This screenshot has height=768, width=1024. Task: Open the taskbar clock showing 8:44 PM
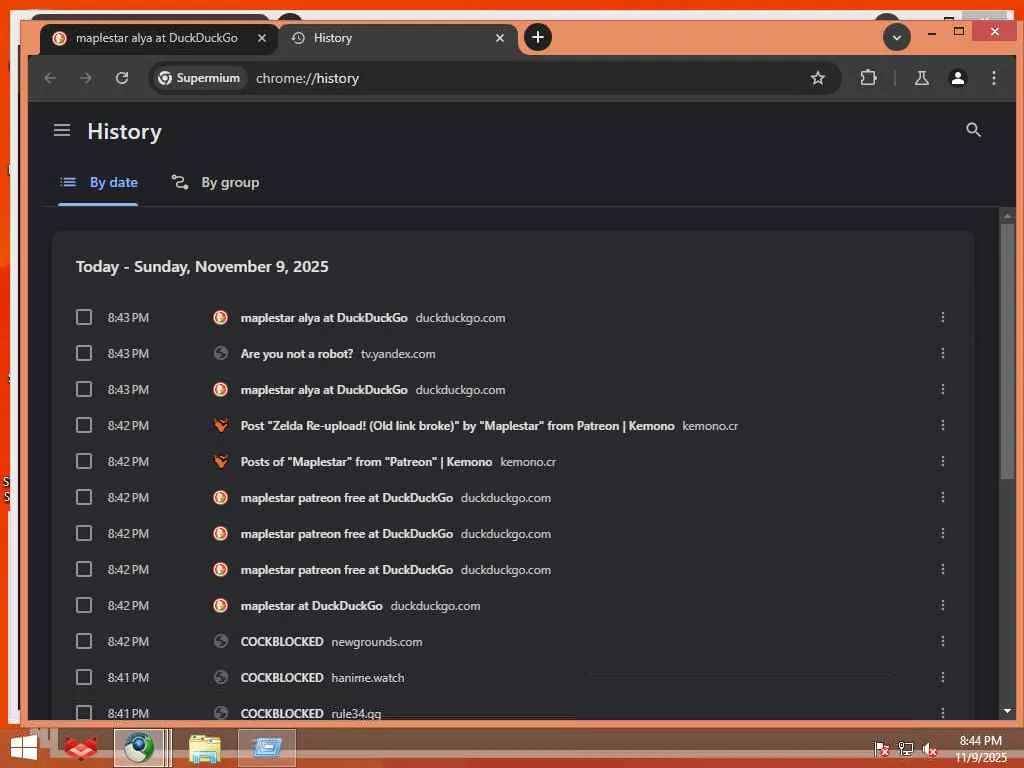coord(980,749)
